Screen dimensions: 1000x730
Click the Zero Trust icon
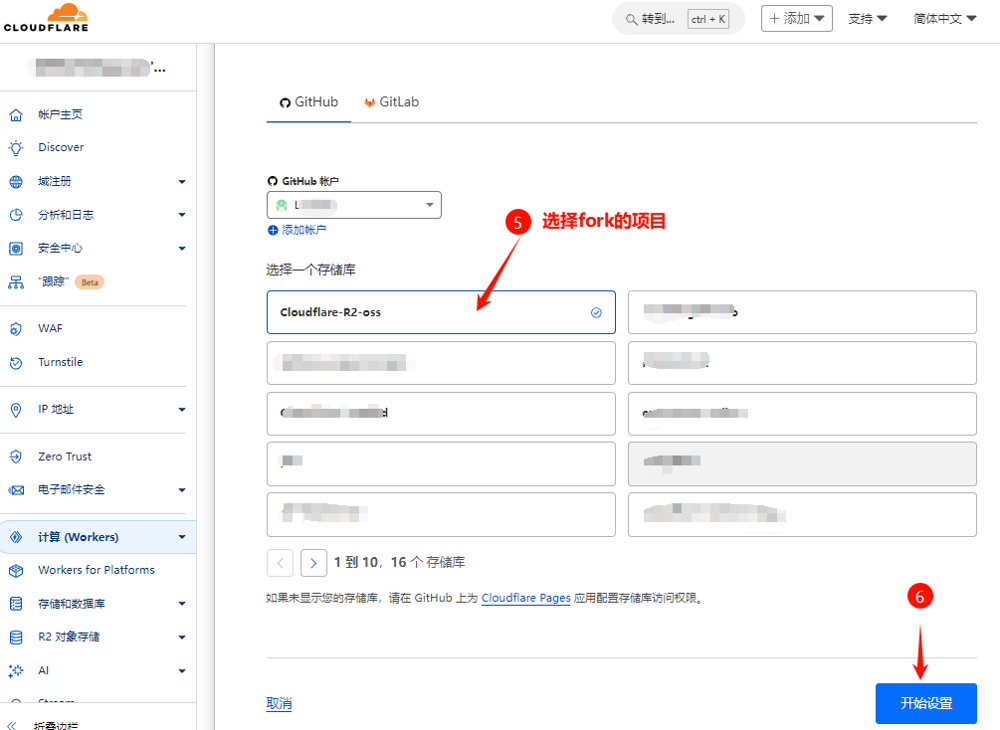coord(16,457)
